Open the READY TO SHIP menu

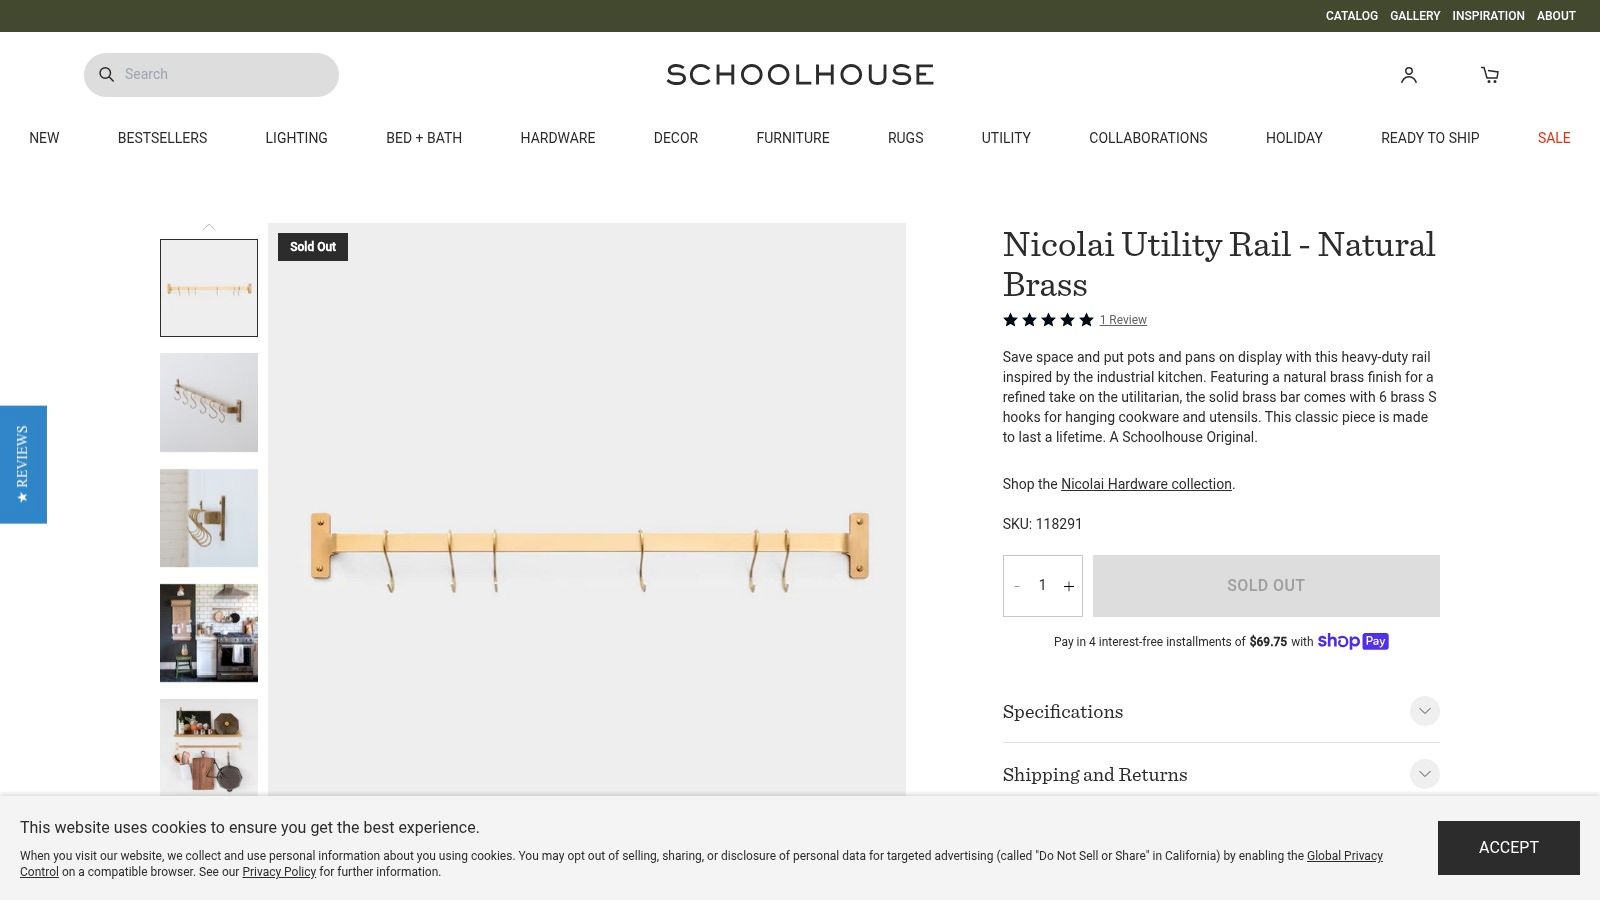coord(1430,138)
